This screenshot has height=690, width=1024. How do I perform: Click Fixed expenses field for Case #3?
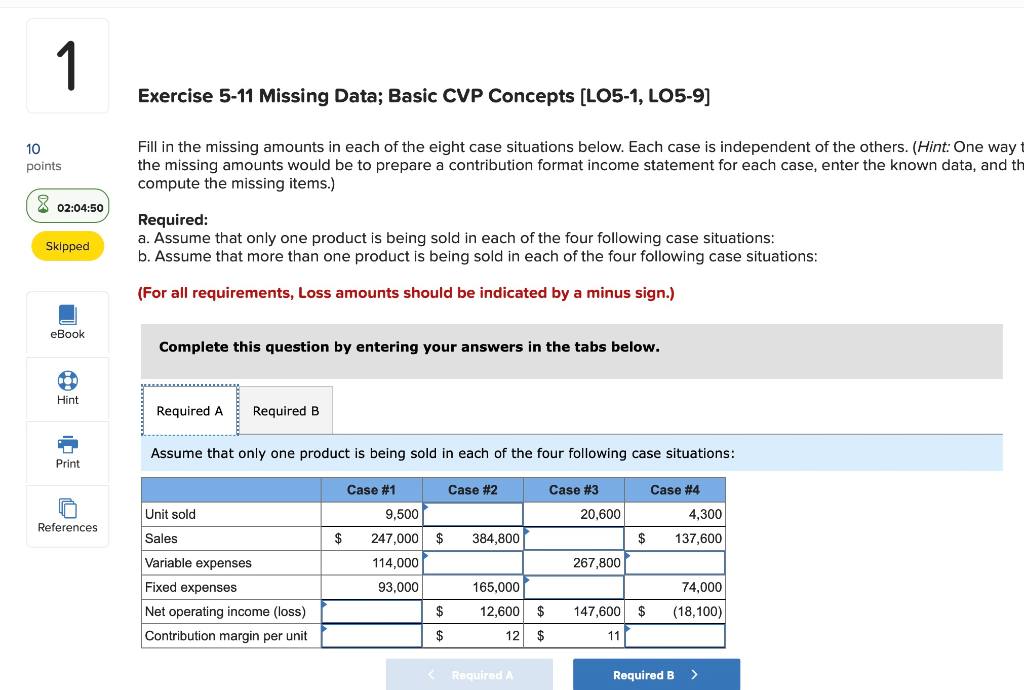click(573, 587)
